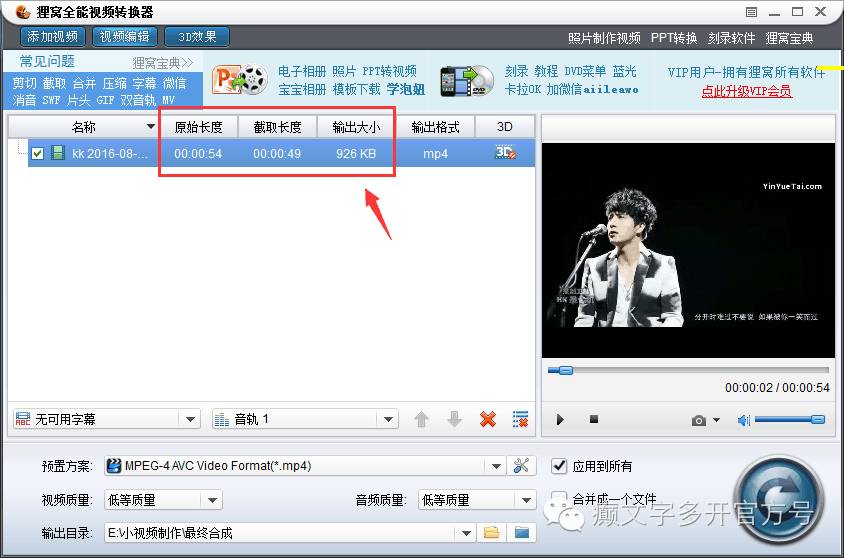The image size is (844, 558).
Task: Click the video progress seek bar
Action: tap(688, 370)
